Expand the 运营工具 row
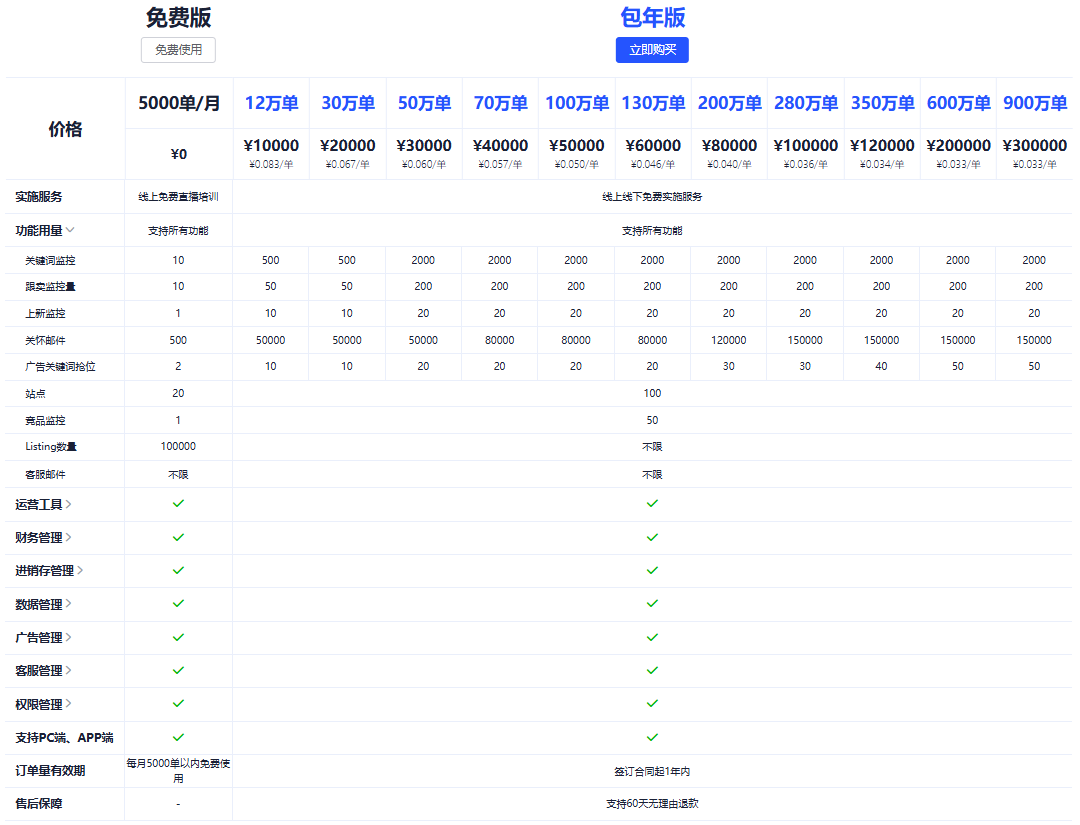The height and width of the screenshot is (825, 1080). [69, 504]
